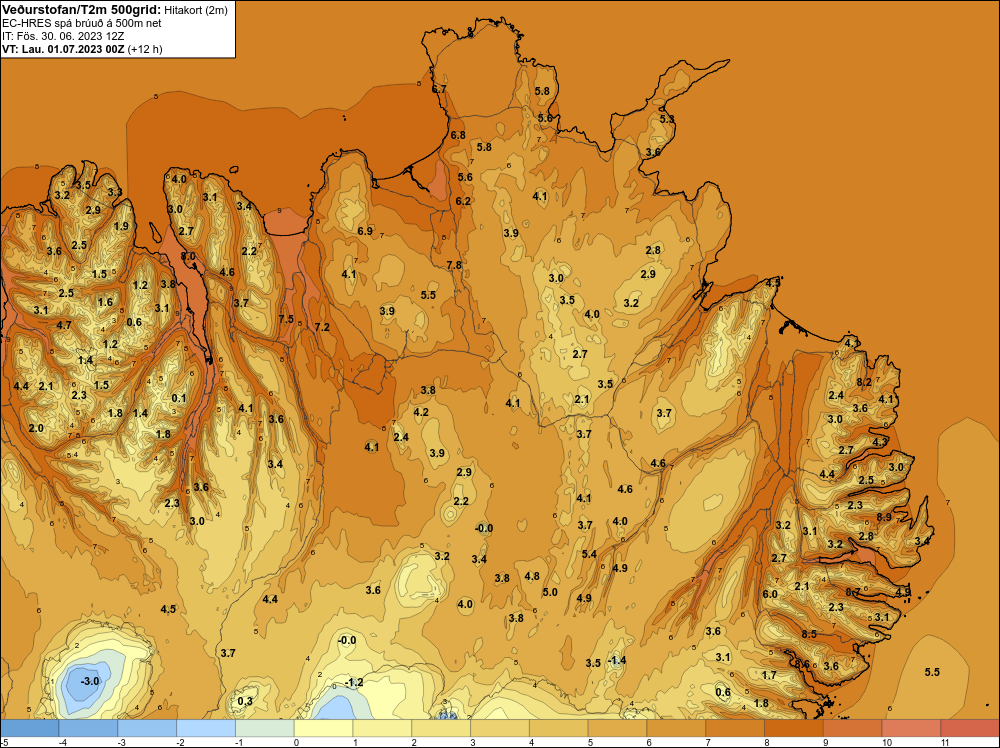The width and height of the screenshot is (1000, 748).
Task: Click the 1.6 temperature reading
Action: click(105, 302)
